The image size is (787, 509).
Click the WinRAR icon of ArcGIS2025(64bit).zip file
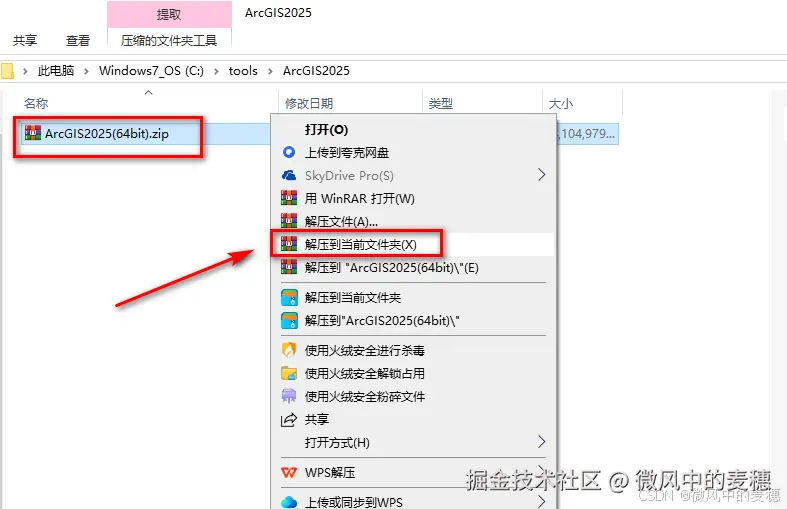33,133
